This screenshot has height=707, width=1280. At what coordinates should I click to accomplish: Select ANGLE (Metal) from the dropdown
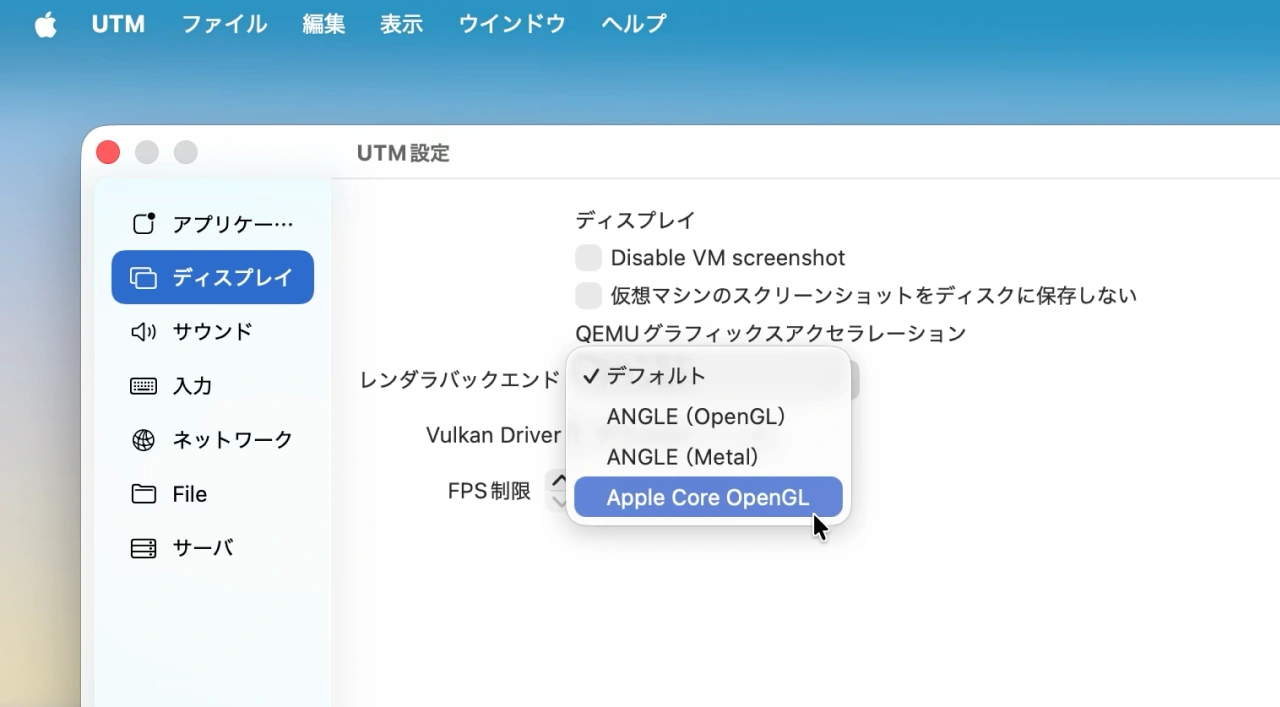pos(683,457)
